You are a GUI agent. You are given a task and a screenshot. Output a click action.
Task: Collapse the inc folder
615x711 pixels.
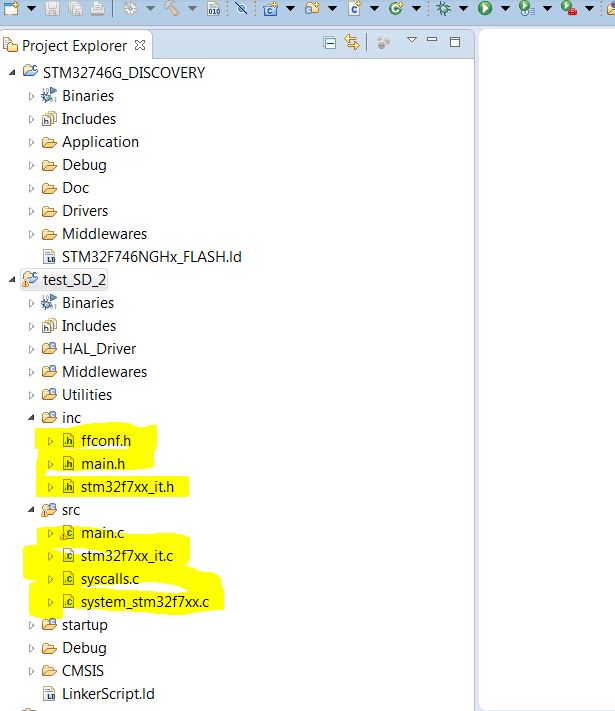31,418
